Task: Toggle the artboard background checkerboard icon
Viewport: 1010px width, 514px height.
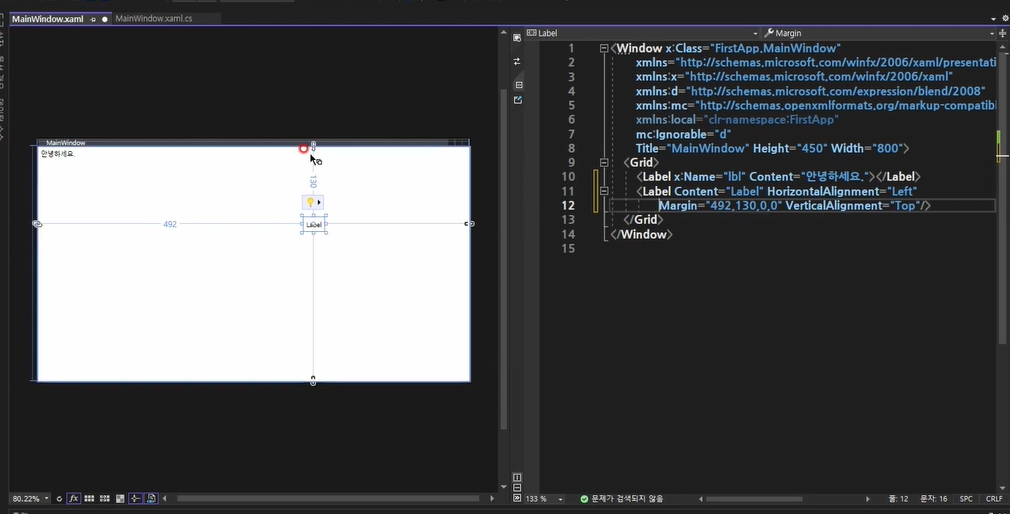Action: click(120, 499)
